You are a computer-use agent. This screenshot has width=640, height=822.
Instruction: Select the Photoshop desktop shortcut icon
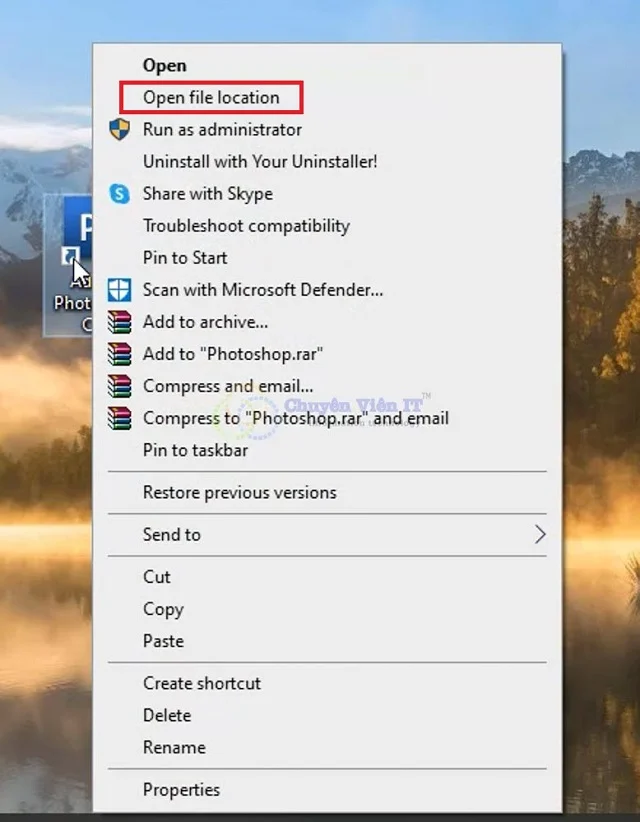[x=68, y=265]
